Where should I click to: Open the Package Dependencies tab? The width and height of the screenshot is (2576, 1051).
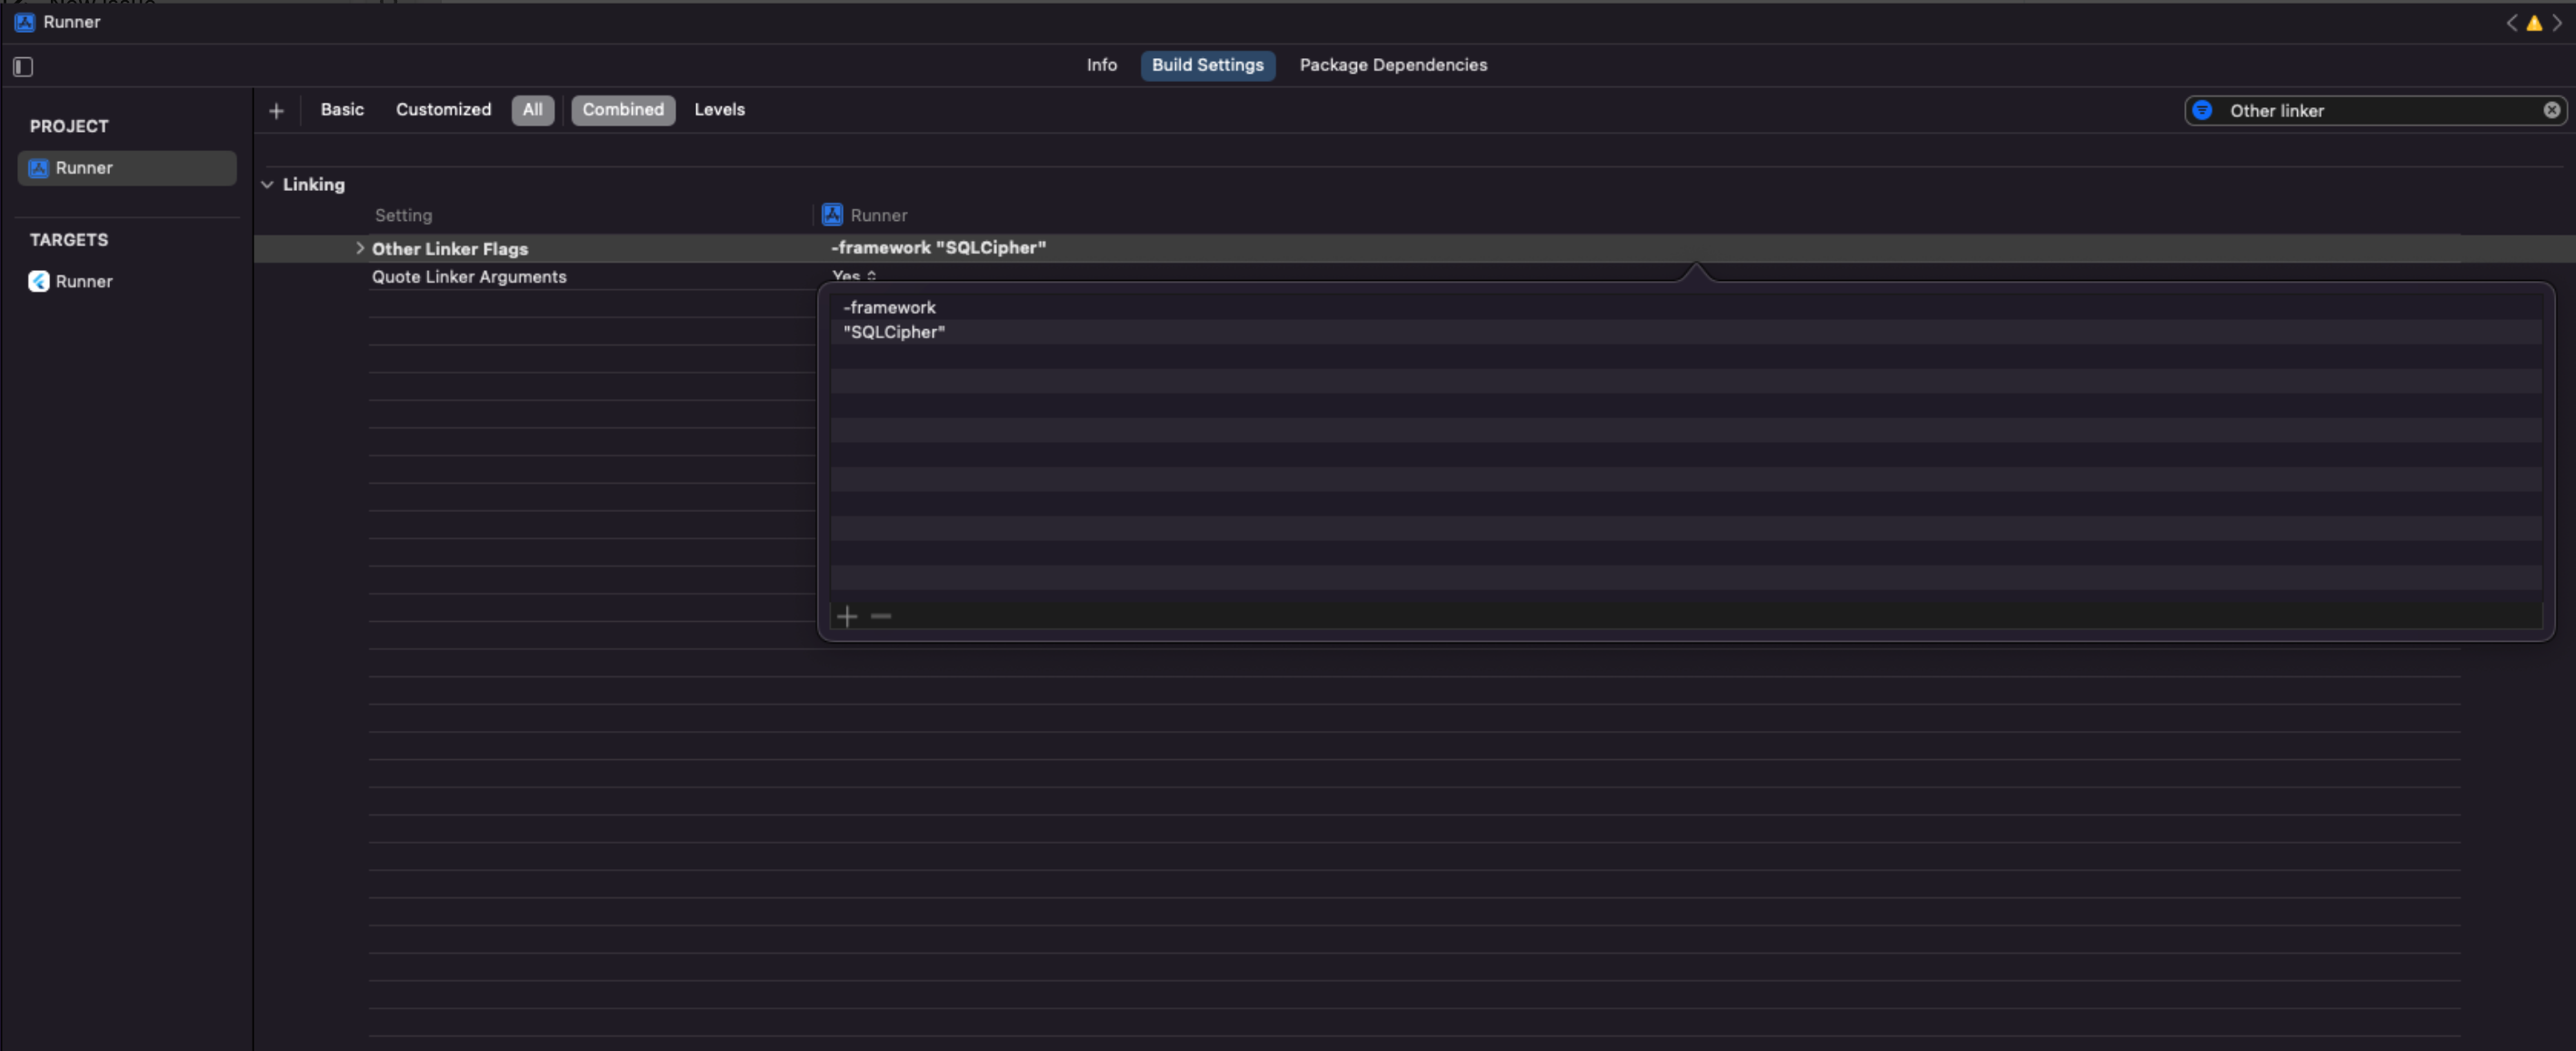click(x=1393, y=65)
